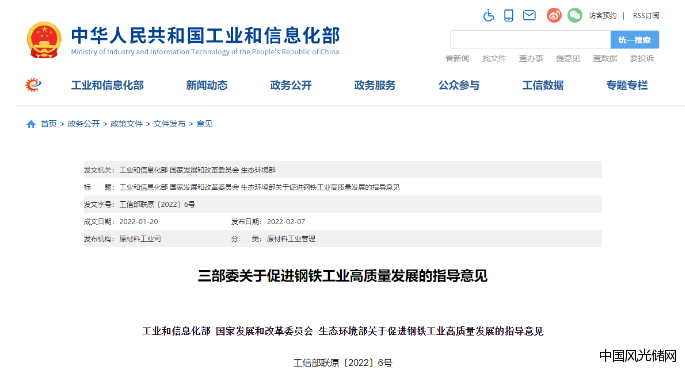Go to 文件发布 in breadcrumb

170,124
